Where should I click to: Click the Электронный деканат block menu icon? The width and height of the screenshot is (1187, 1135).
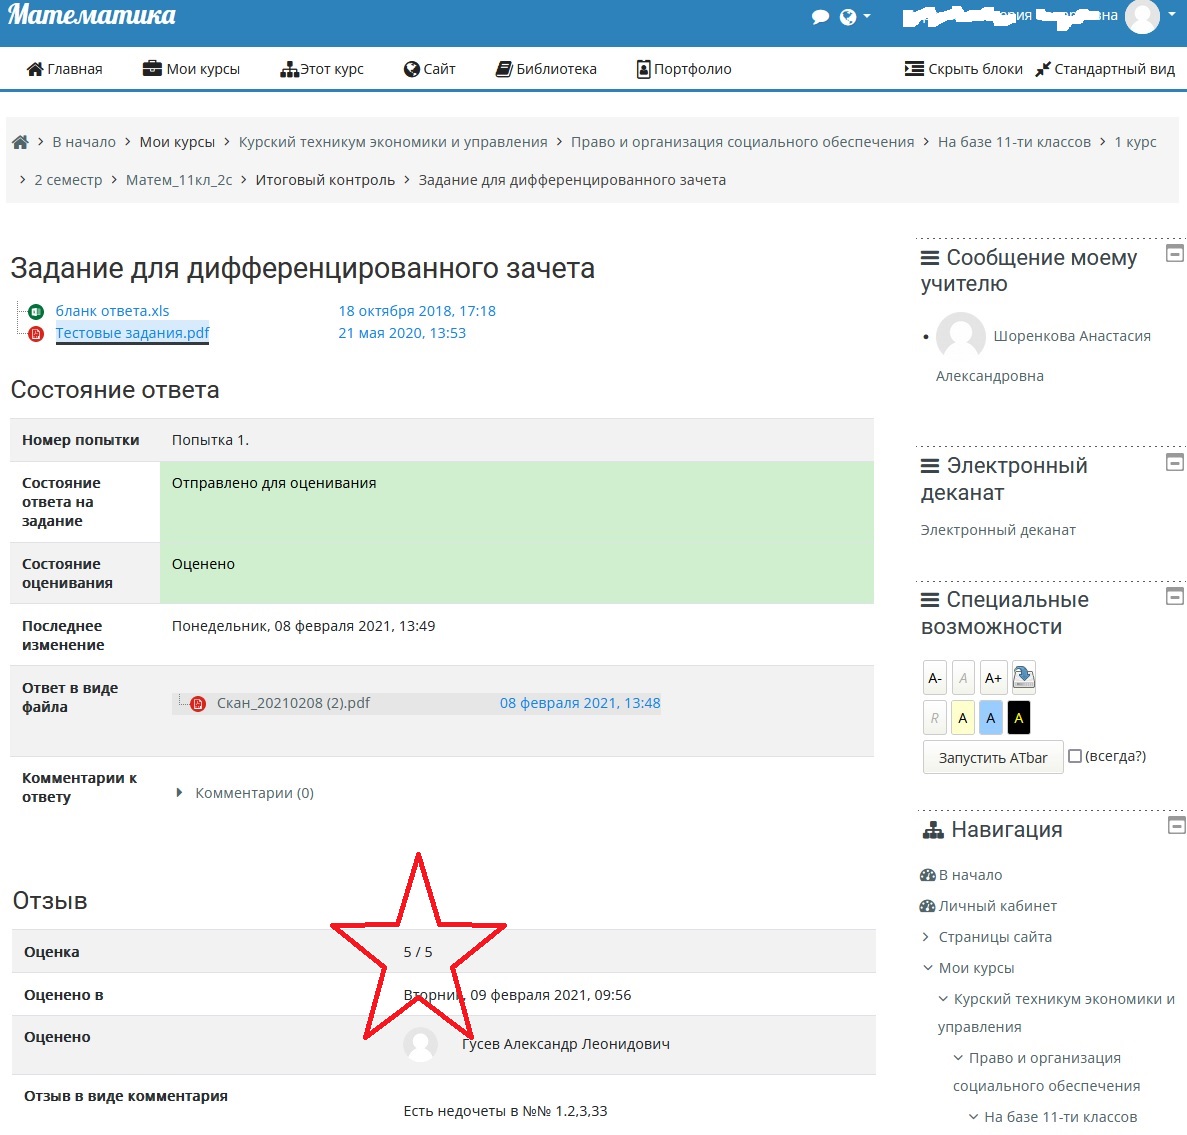[x=930, y=466]
